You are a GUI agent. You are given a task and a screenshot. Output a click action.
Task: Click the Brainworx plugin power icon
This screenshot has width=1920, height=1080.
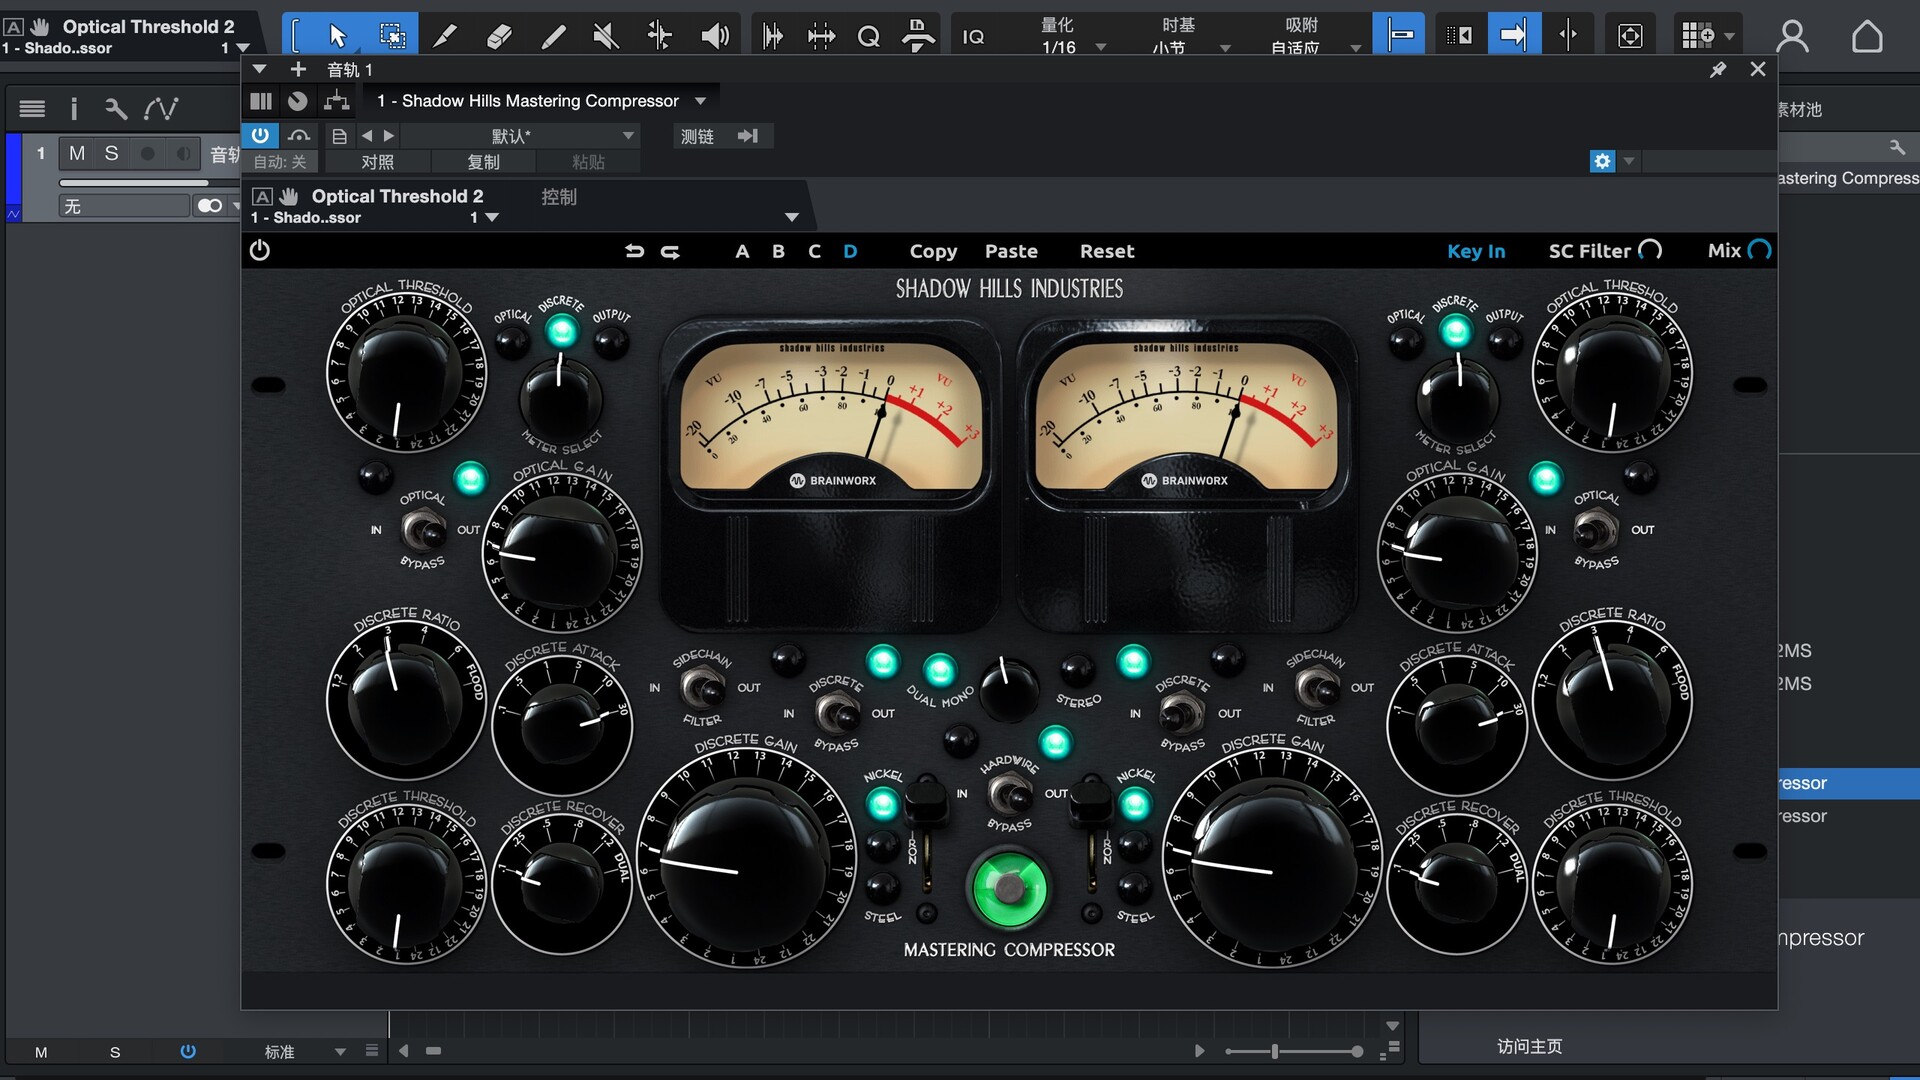(260, 250)
